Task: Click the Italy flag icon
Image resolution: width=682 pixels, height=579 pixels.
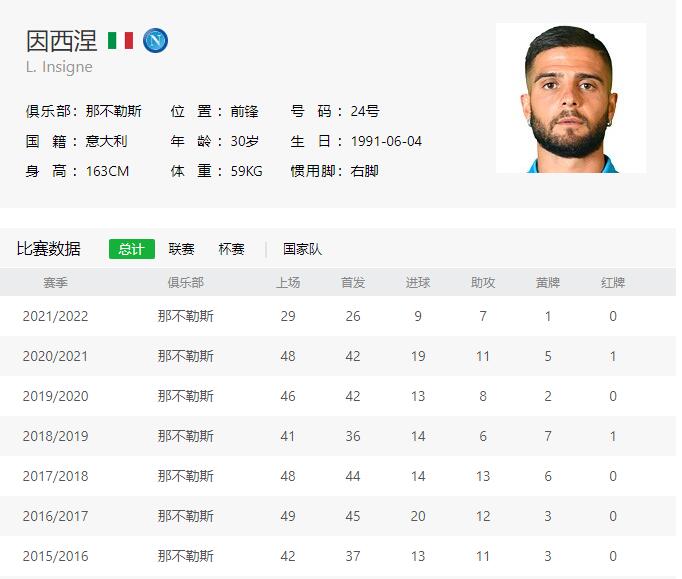Action: tap(121, 41)
